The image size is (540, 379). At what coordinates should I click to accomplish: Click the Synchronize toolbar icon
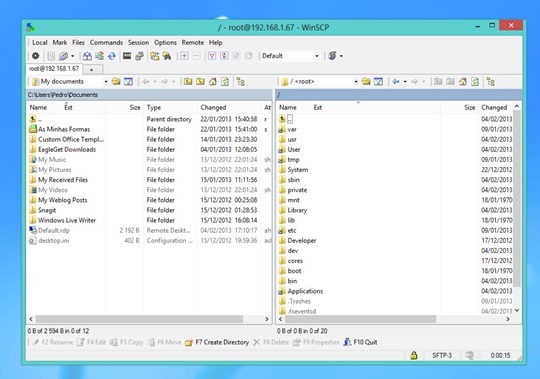tap(112, 56)
